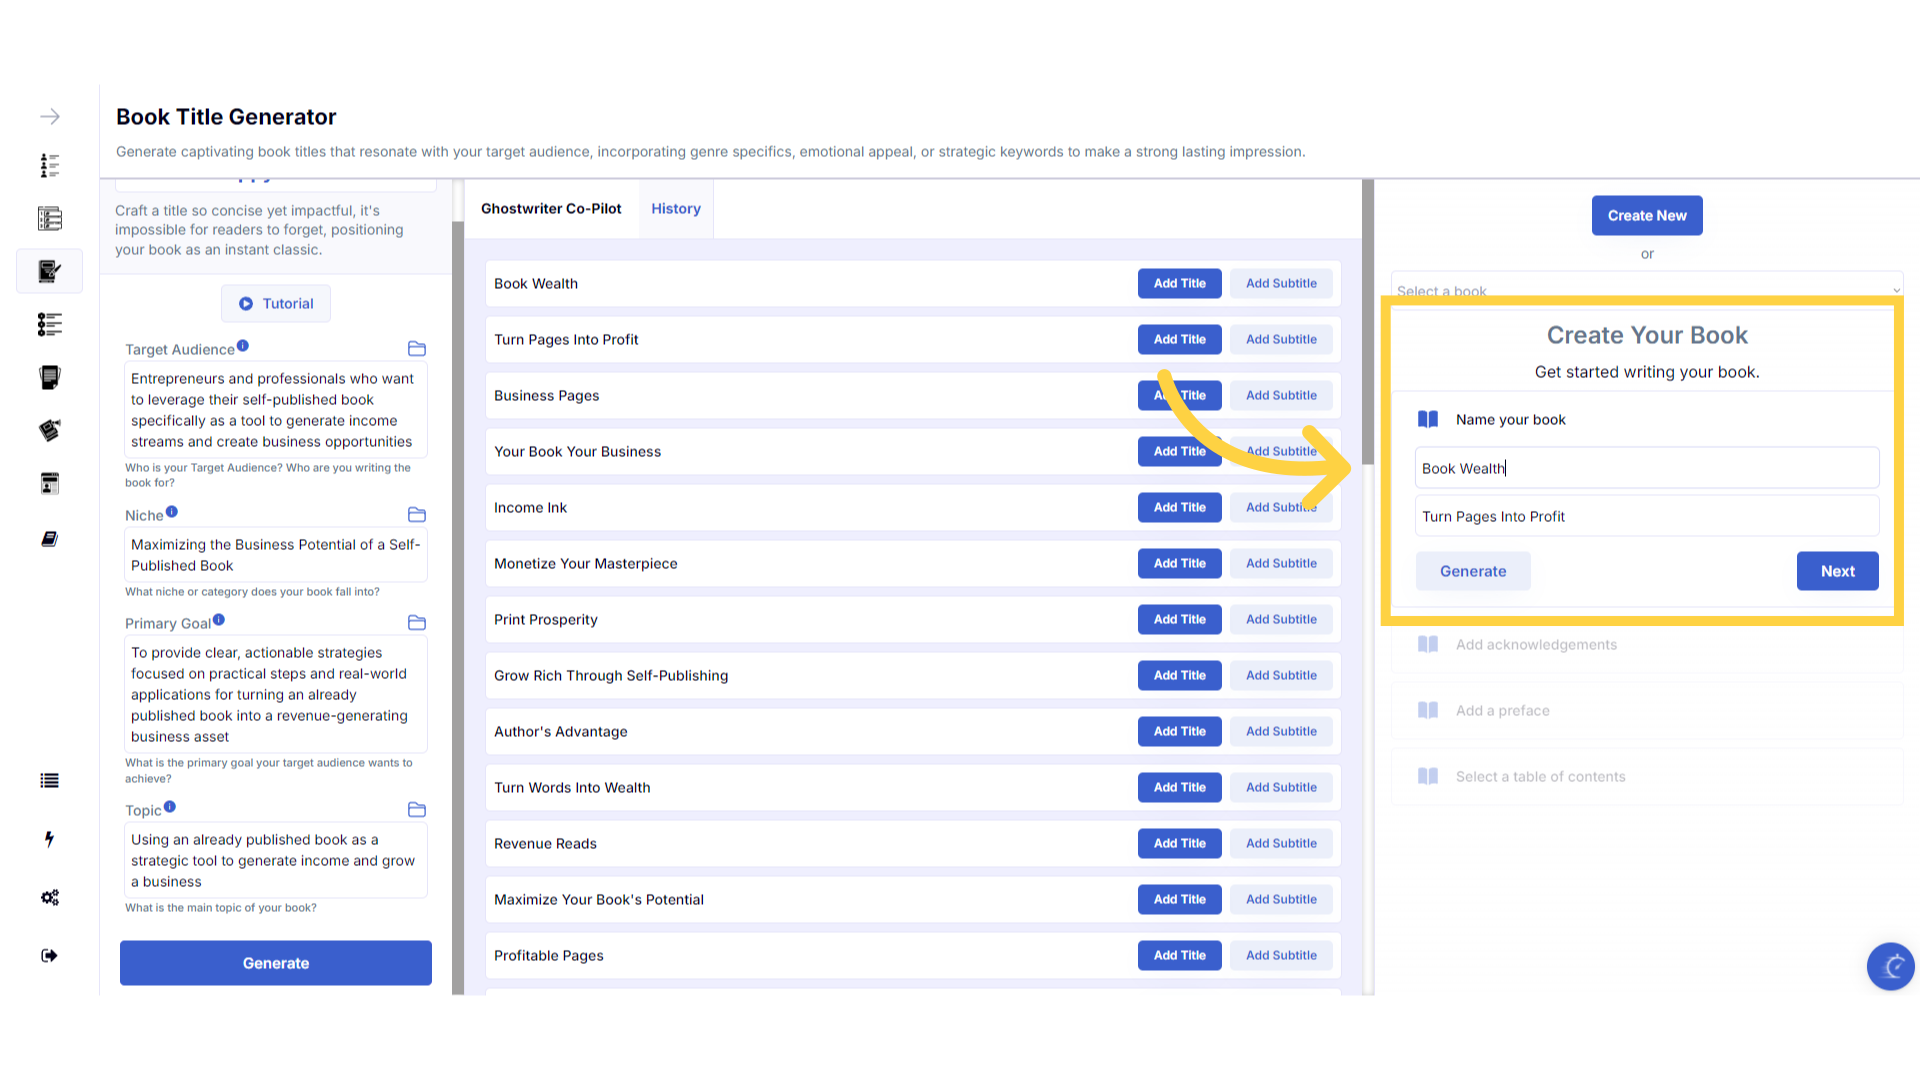
Task: Click the lightning bolt sidebar icon
Action: point(50,839)
